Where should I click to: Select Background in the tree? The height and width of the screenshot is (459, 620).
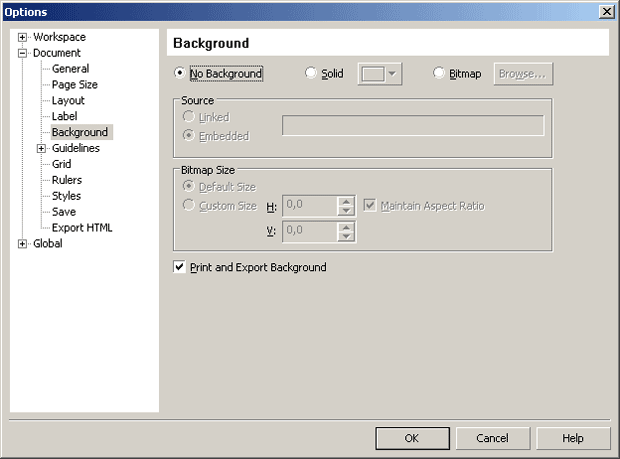tap(81, 132)
